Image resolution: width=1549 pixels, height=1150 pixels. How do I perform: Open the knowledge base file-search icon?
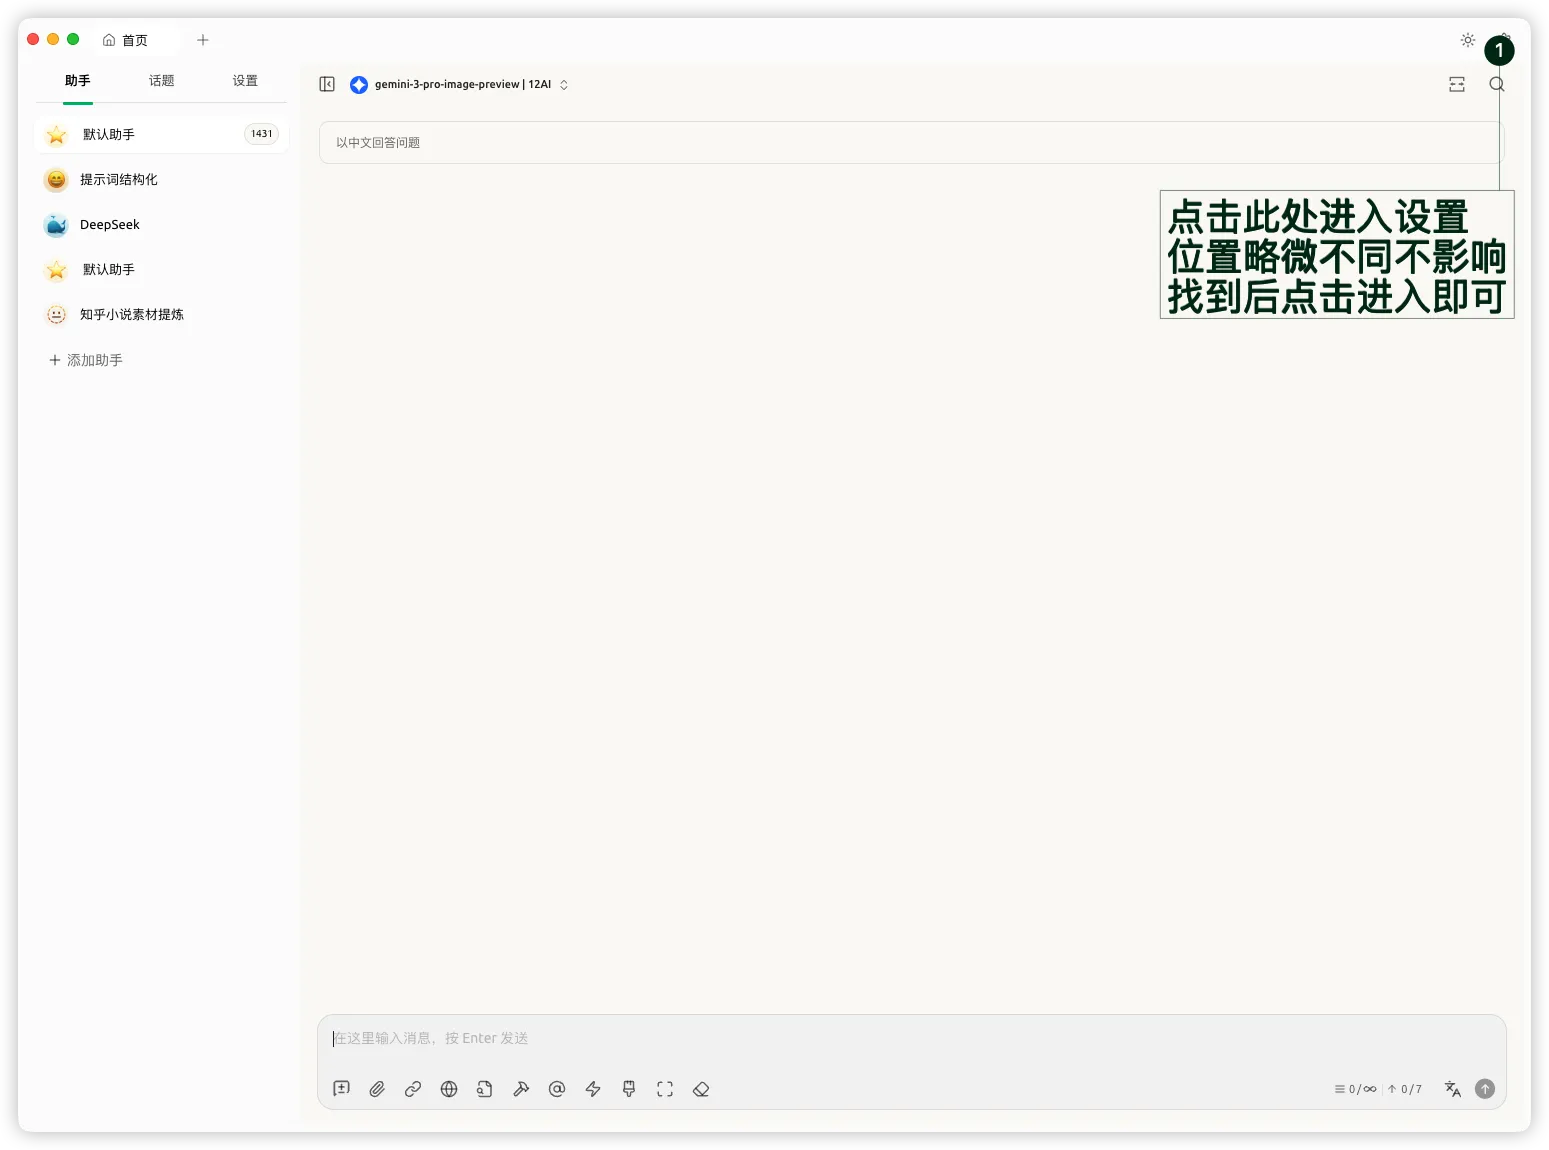[485, 1089]
